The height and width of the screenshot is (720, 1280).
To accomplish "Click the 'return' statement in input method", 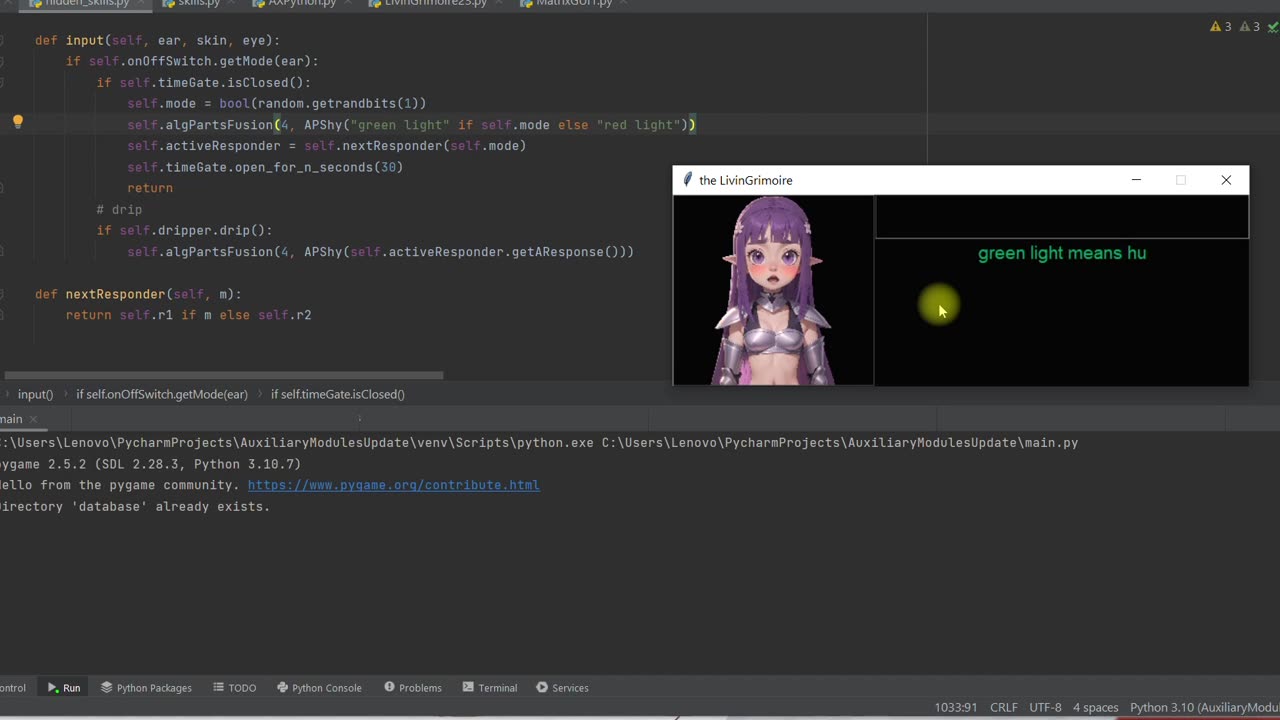I will pyautogui.click(x=150, y=188).
